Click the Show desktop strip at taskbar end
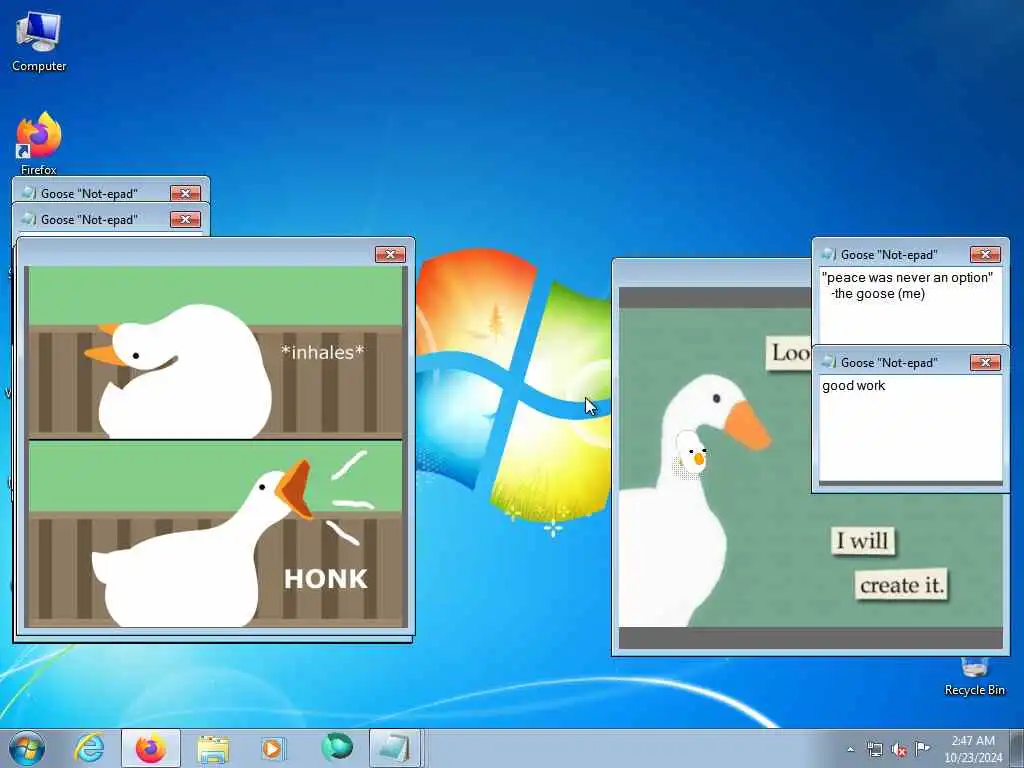Image resolution: width=1024 pixels, height=768 pixels. tap(1016, 748)
